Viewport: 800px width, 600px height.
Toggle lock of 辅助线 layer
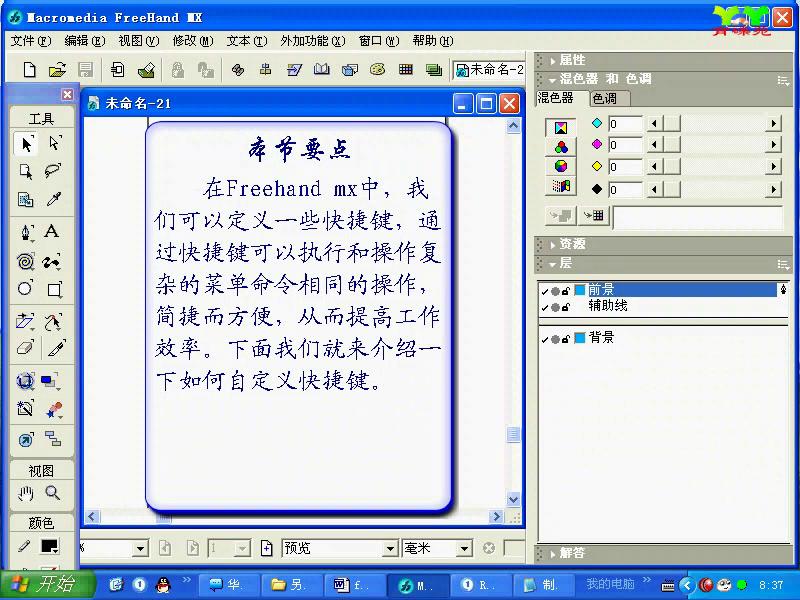click(x=565, y=307)
